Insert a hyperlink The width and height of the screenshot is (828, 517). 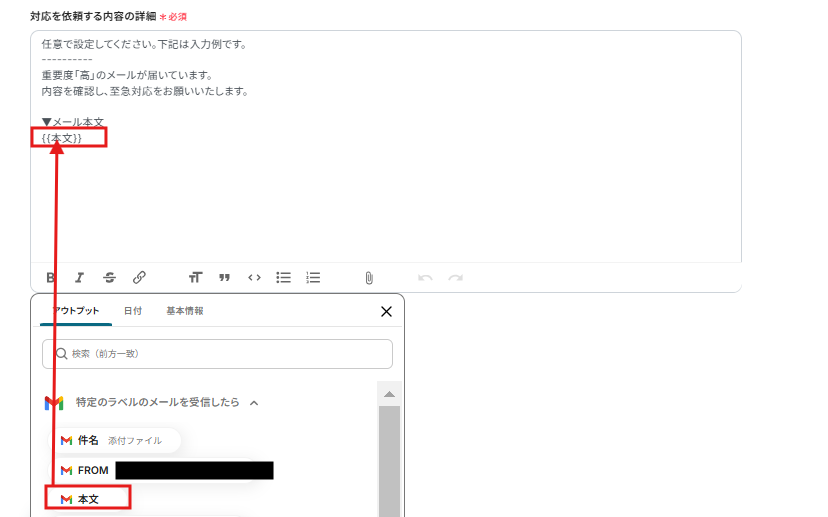pos(139,277)
